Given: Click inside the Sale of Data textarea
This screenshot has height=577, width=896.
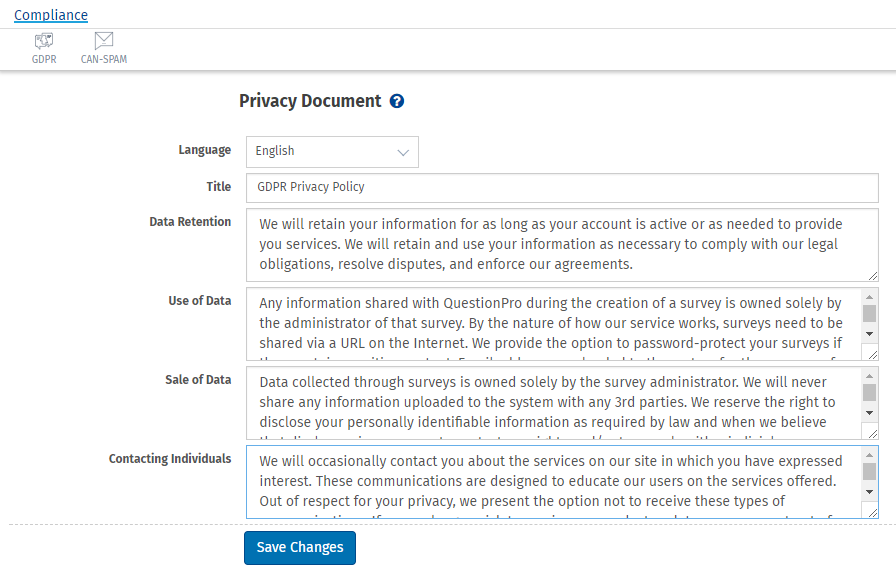Looking at the screenshot, I should pyautogui.click(x=550, y=402).
